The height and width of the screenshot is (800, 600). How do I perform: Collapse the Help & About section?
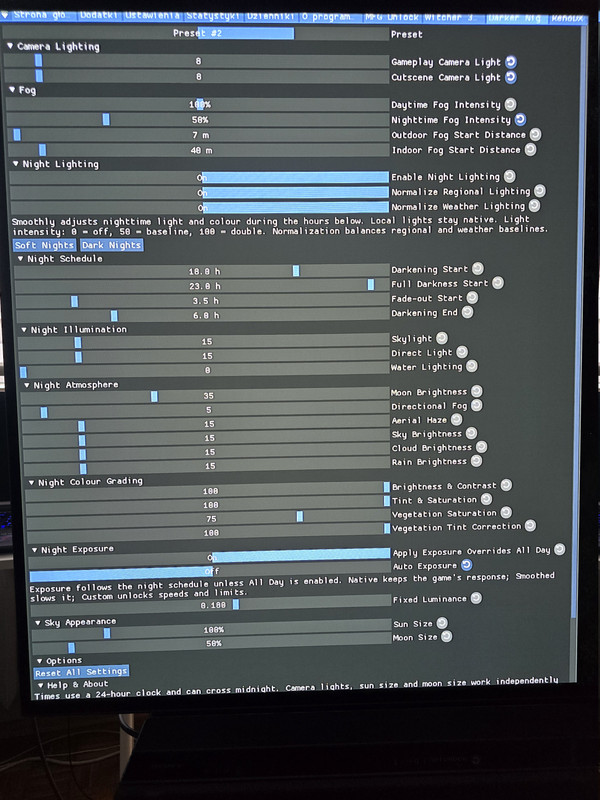tap(40, 685)
